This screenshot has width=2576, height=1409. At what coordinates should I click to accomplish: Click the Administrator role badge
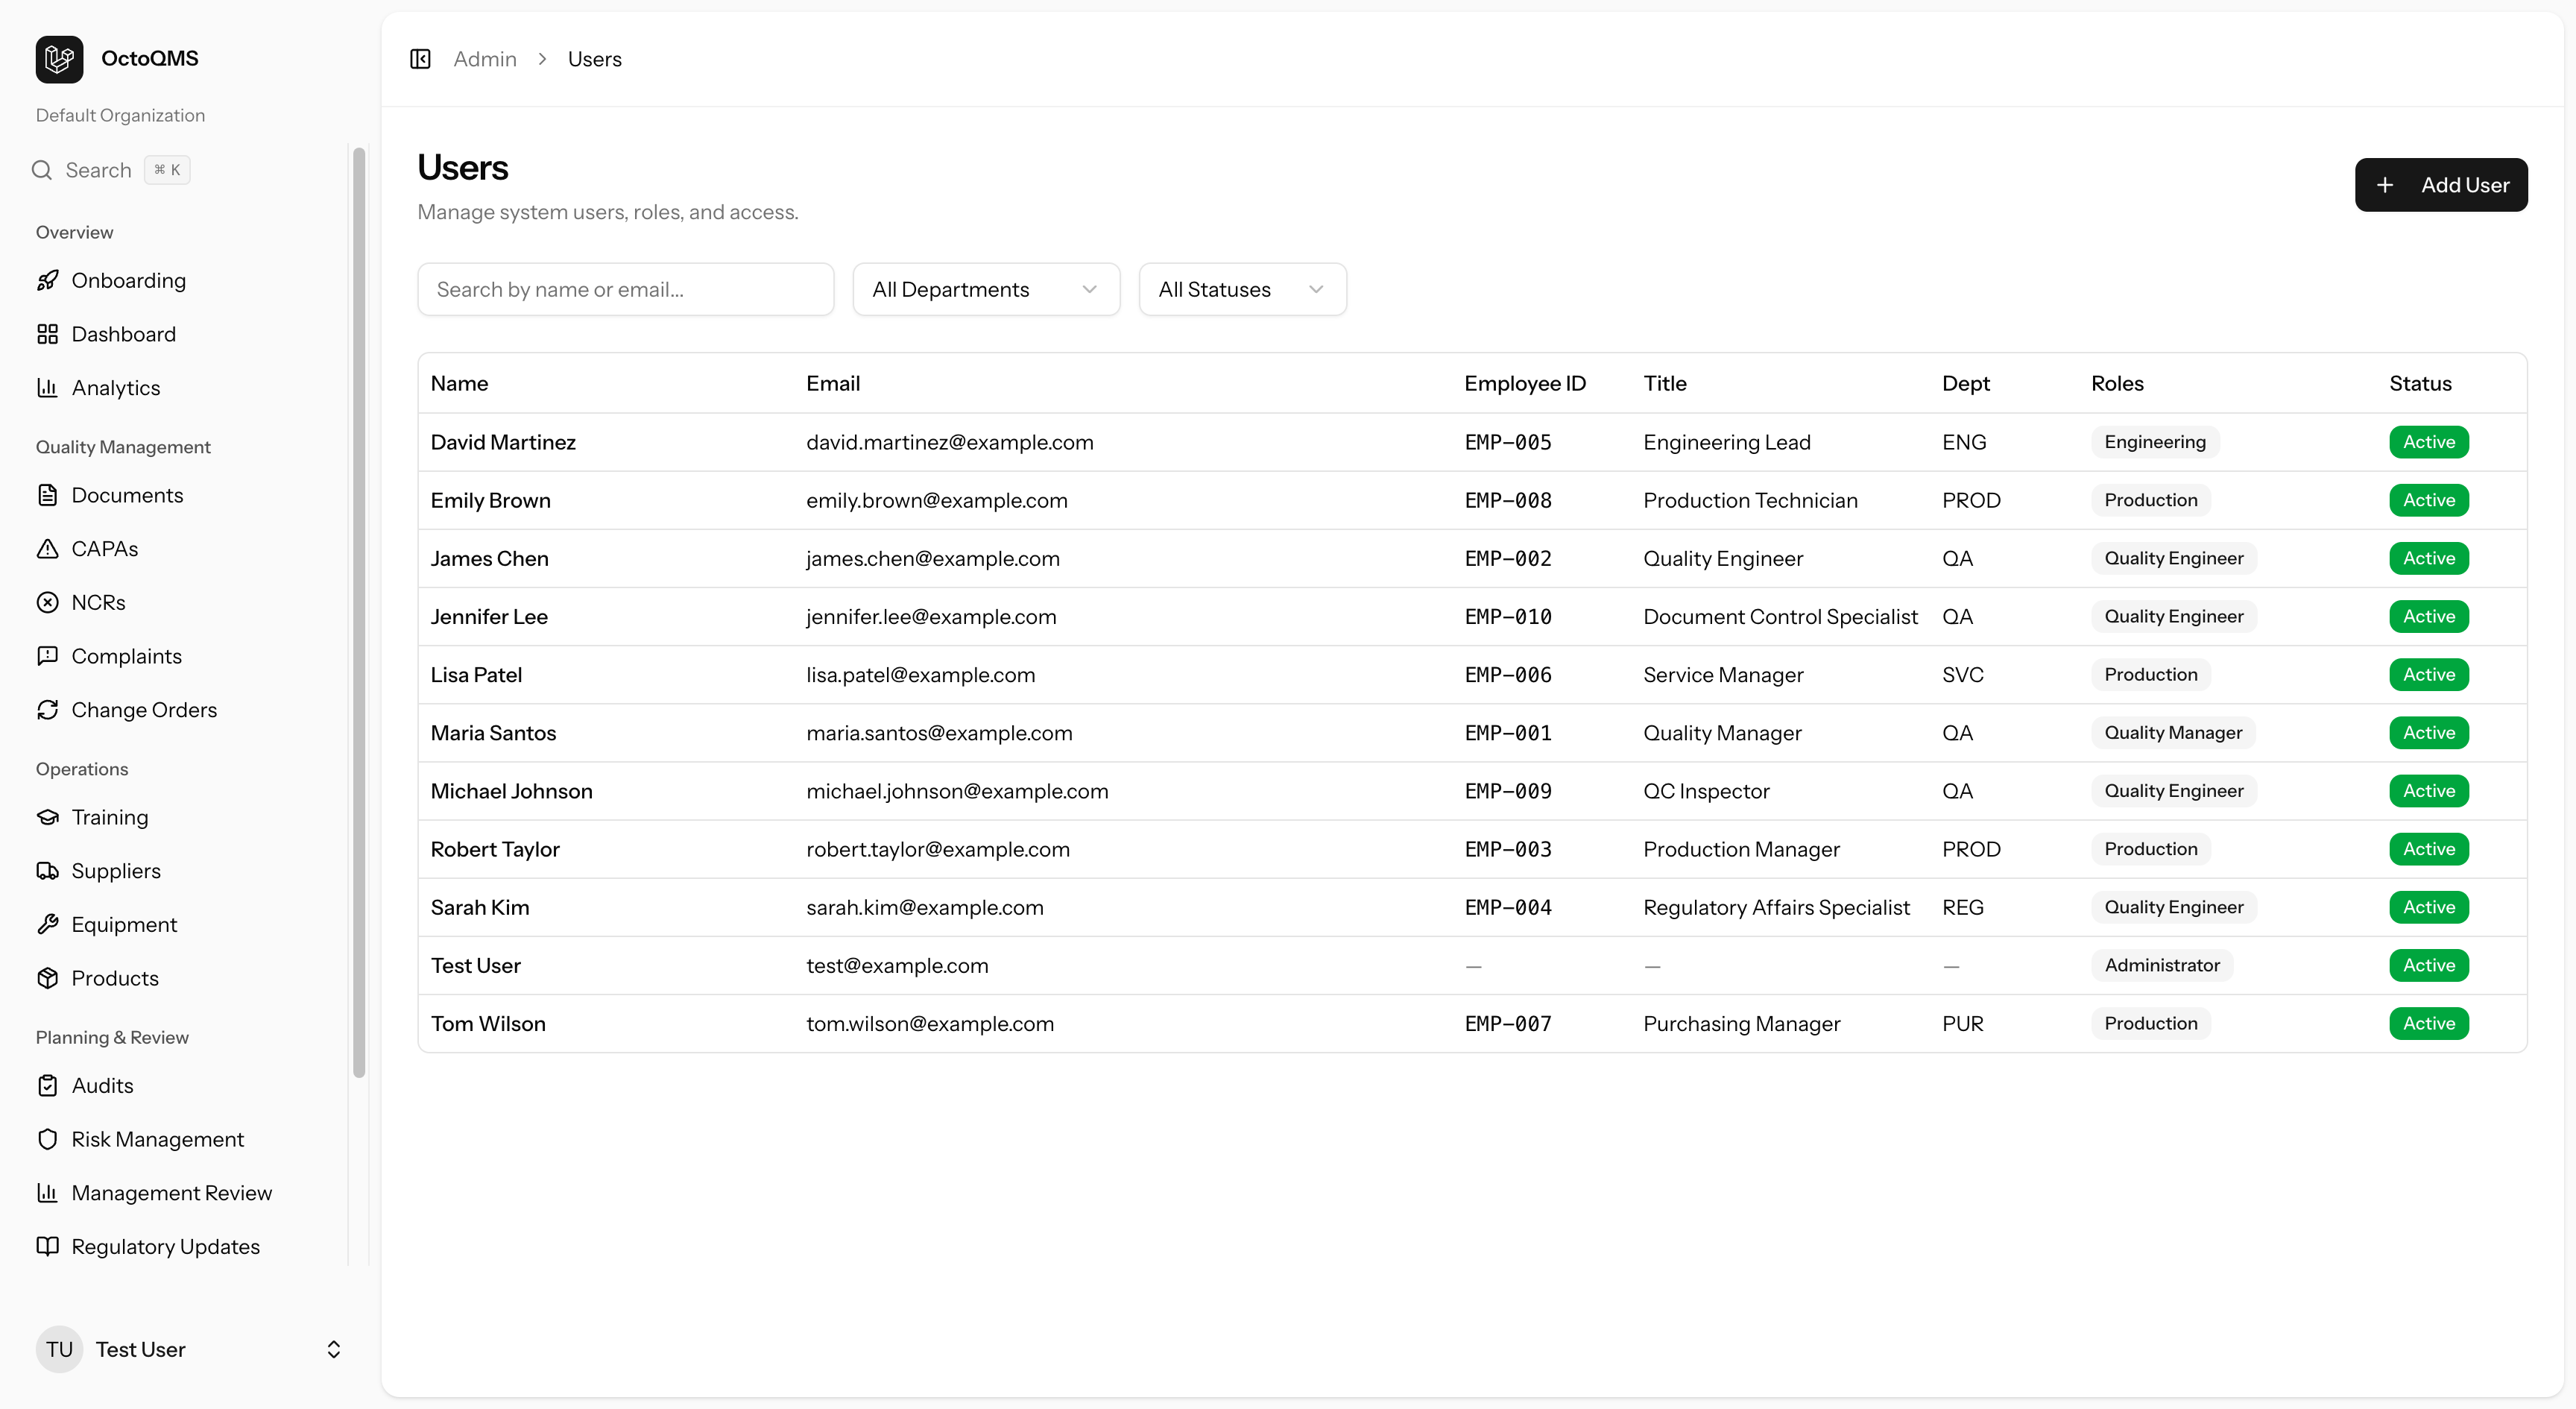pos(2162,965)
